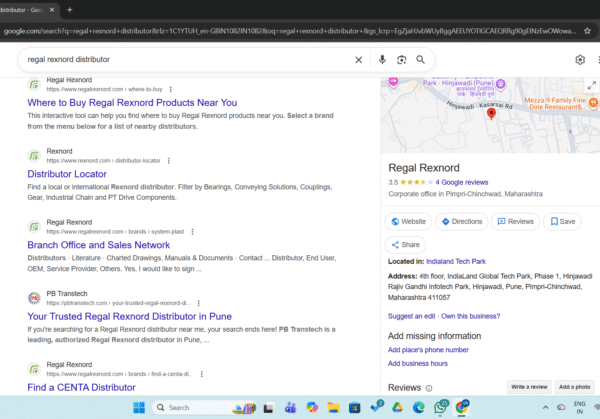The height and width of the screenshot is (419, 600).
Task: Open new browser tab
Action: (69, 9)
